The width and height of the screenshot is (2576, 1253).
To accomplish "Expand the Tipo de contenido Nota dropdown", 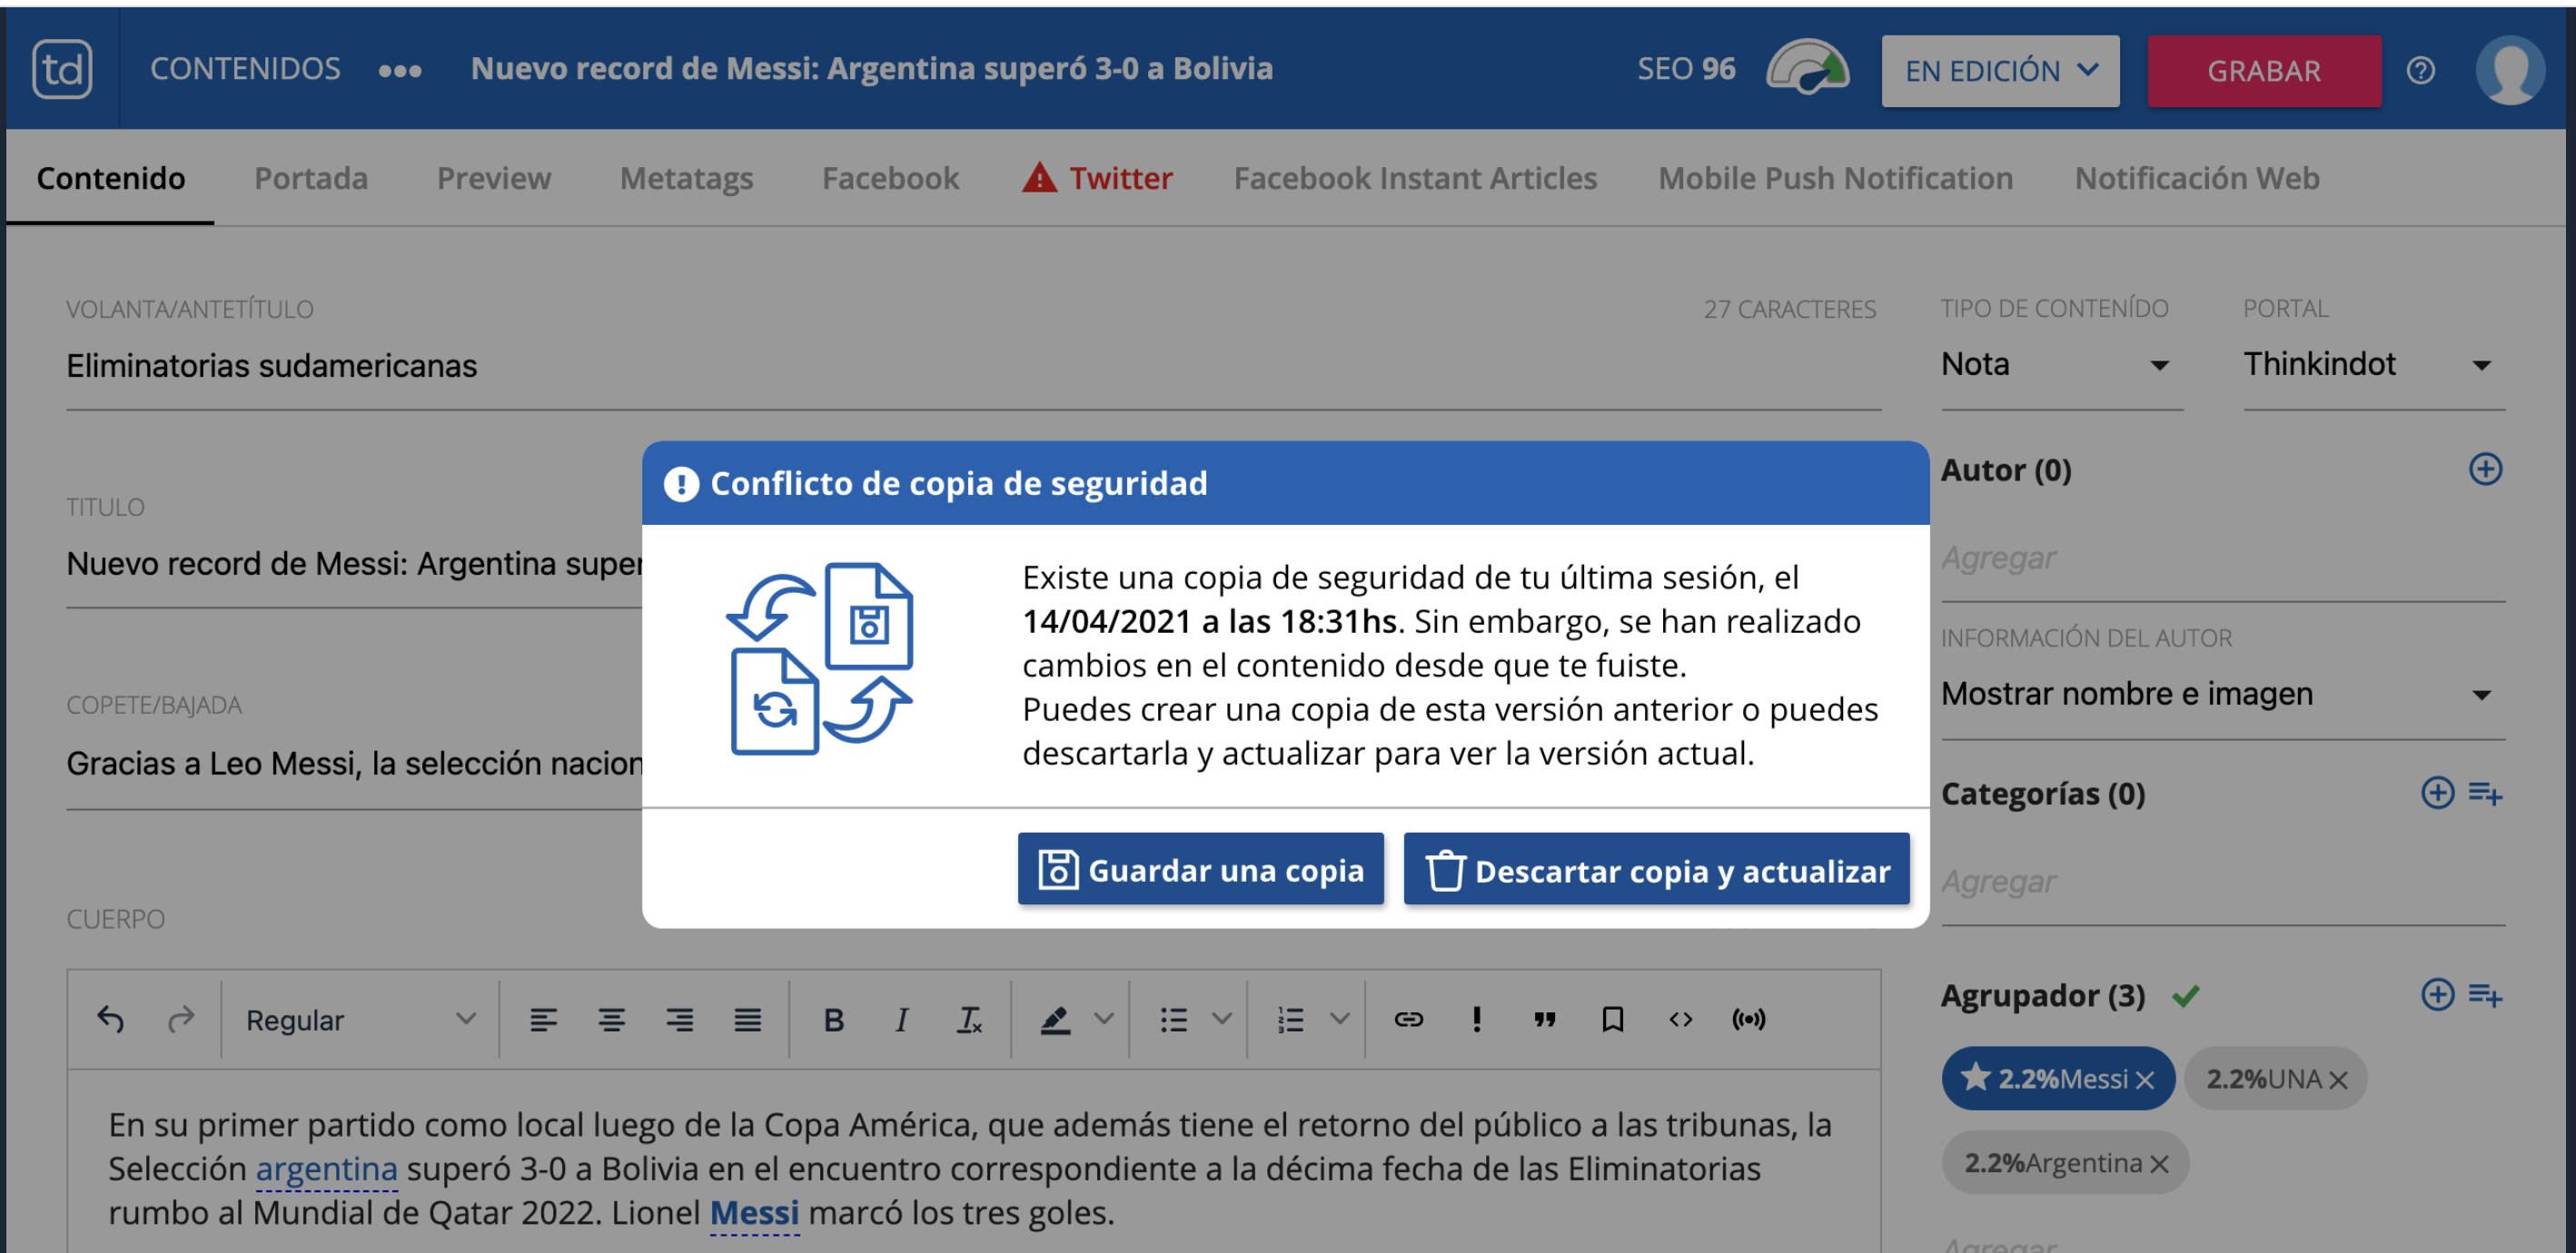I will tap(2060, 365).
